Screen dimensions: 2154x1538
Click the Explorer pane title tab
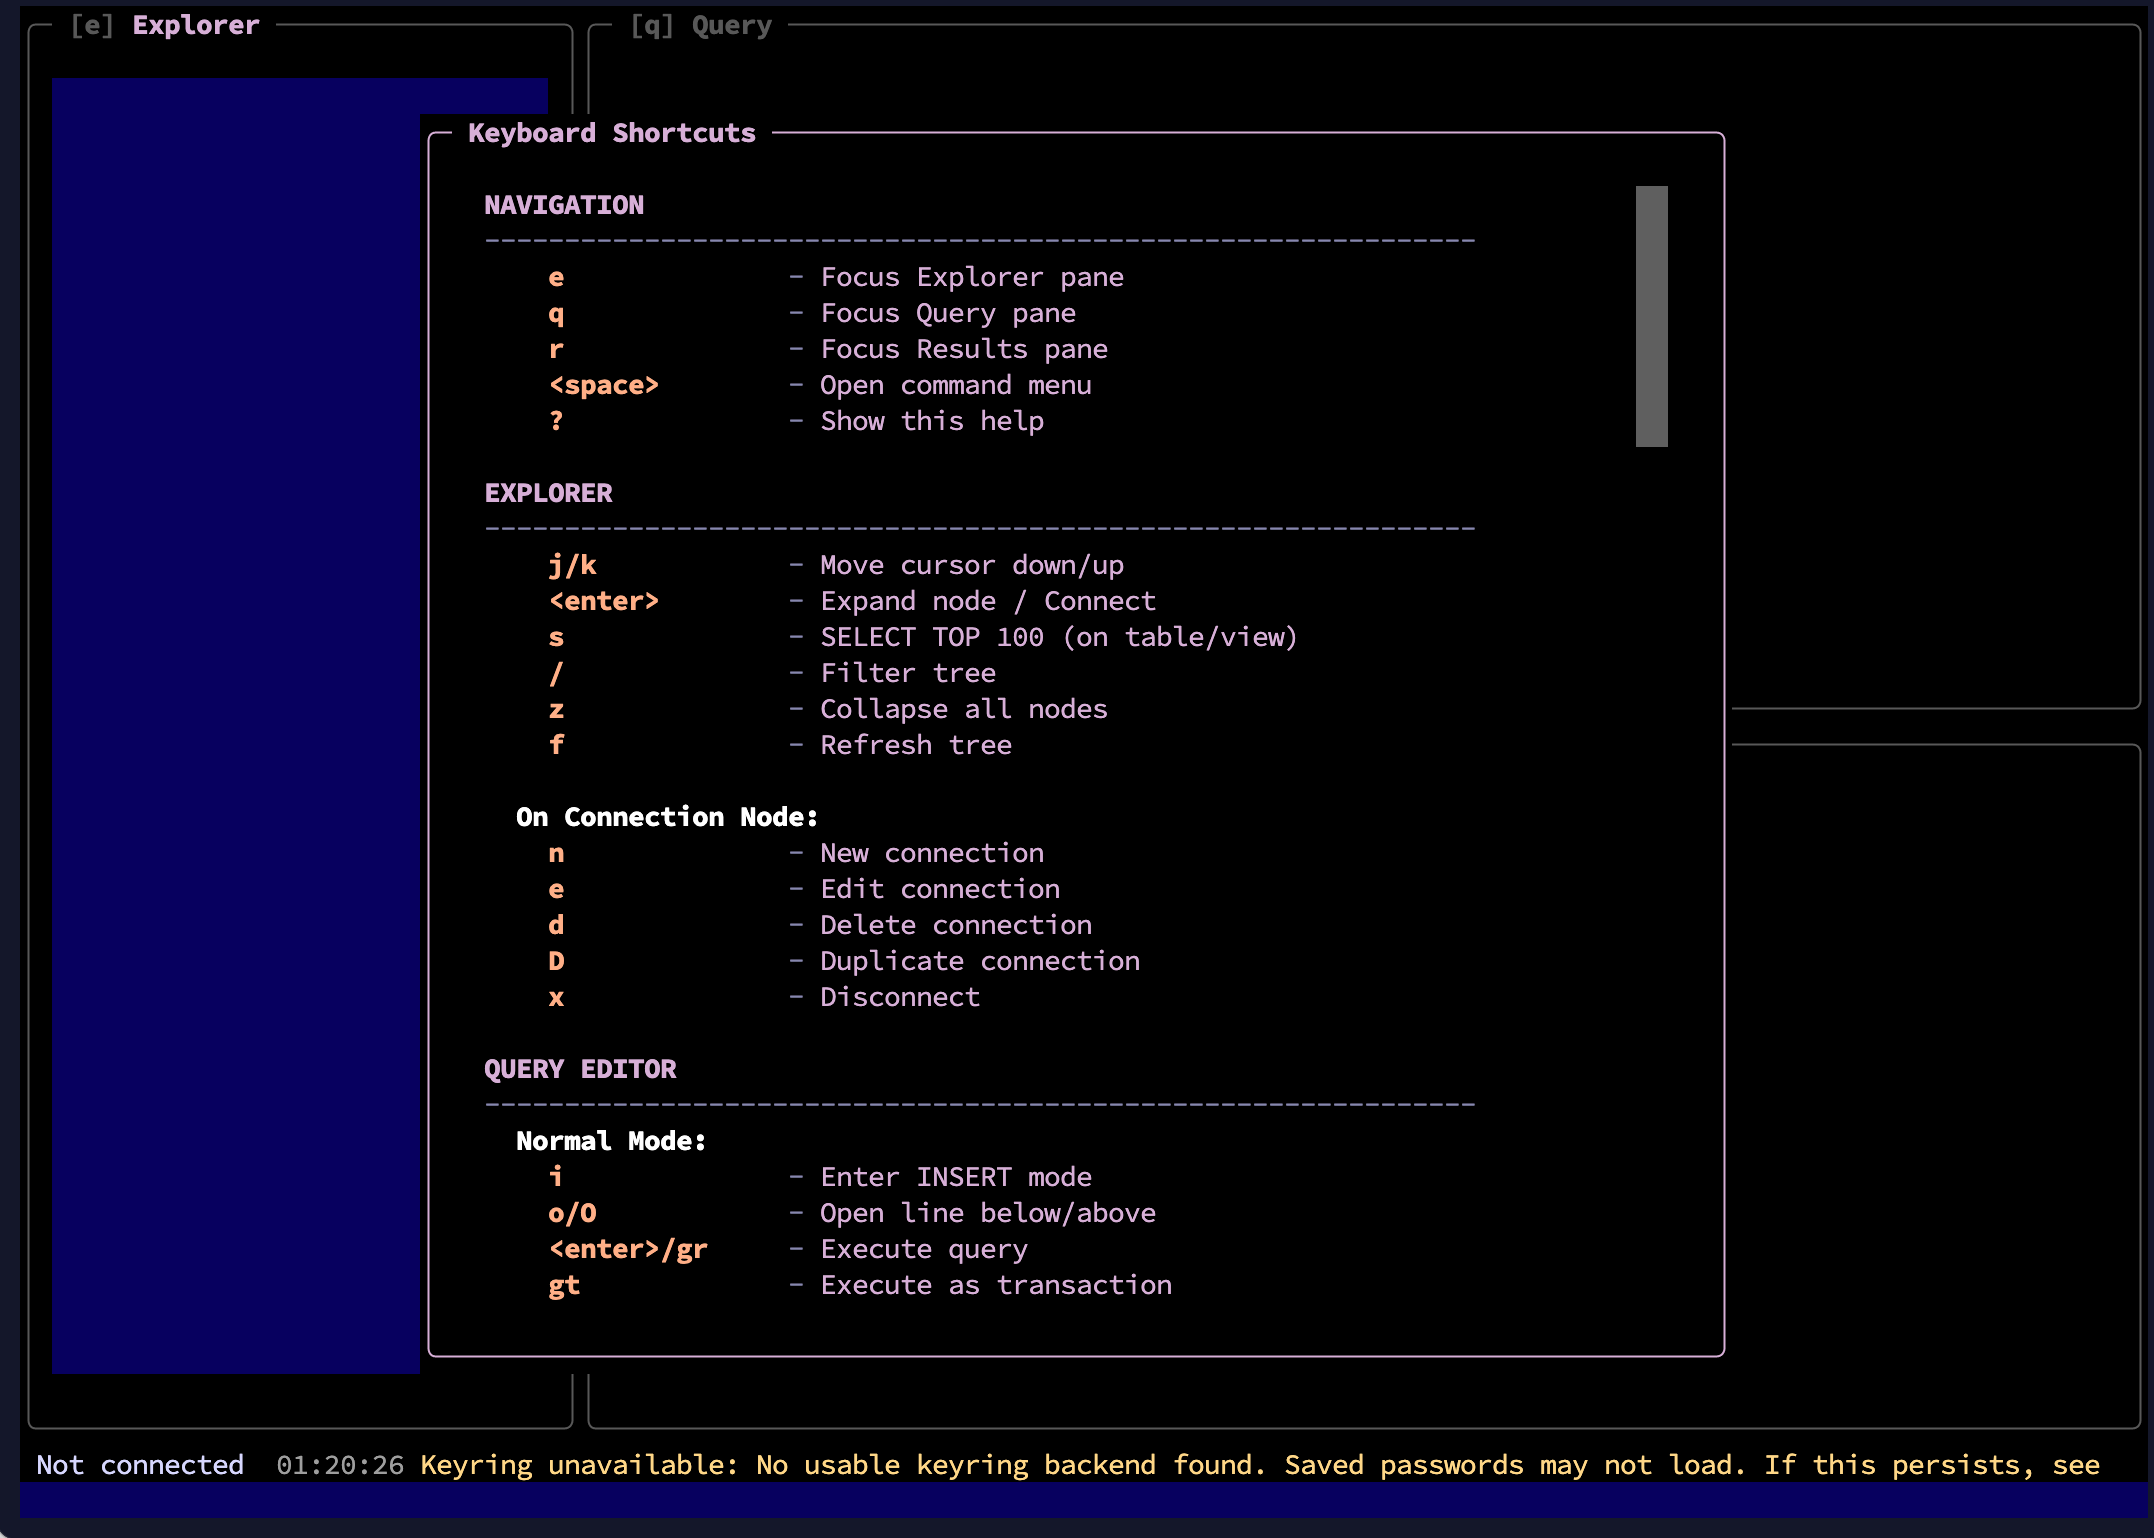[166, 25]
